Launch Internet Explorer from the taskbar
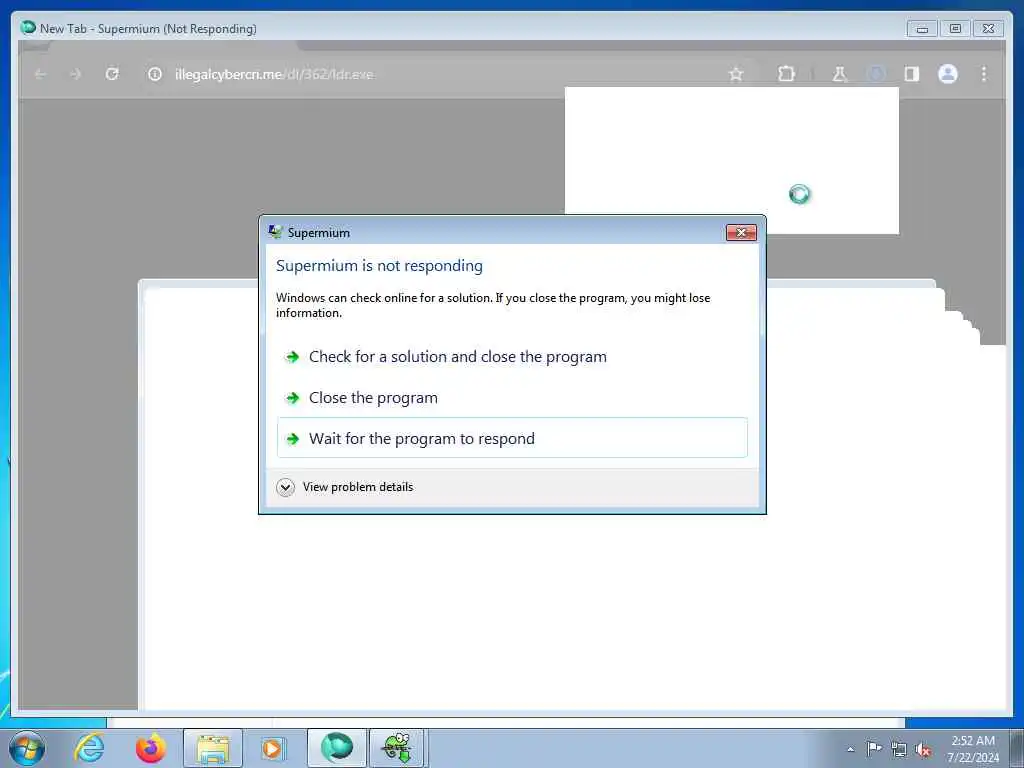Viewport: 1024px width, 768px height. click(x=89, y=748)
